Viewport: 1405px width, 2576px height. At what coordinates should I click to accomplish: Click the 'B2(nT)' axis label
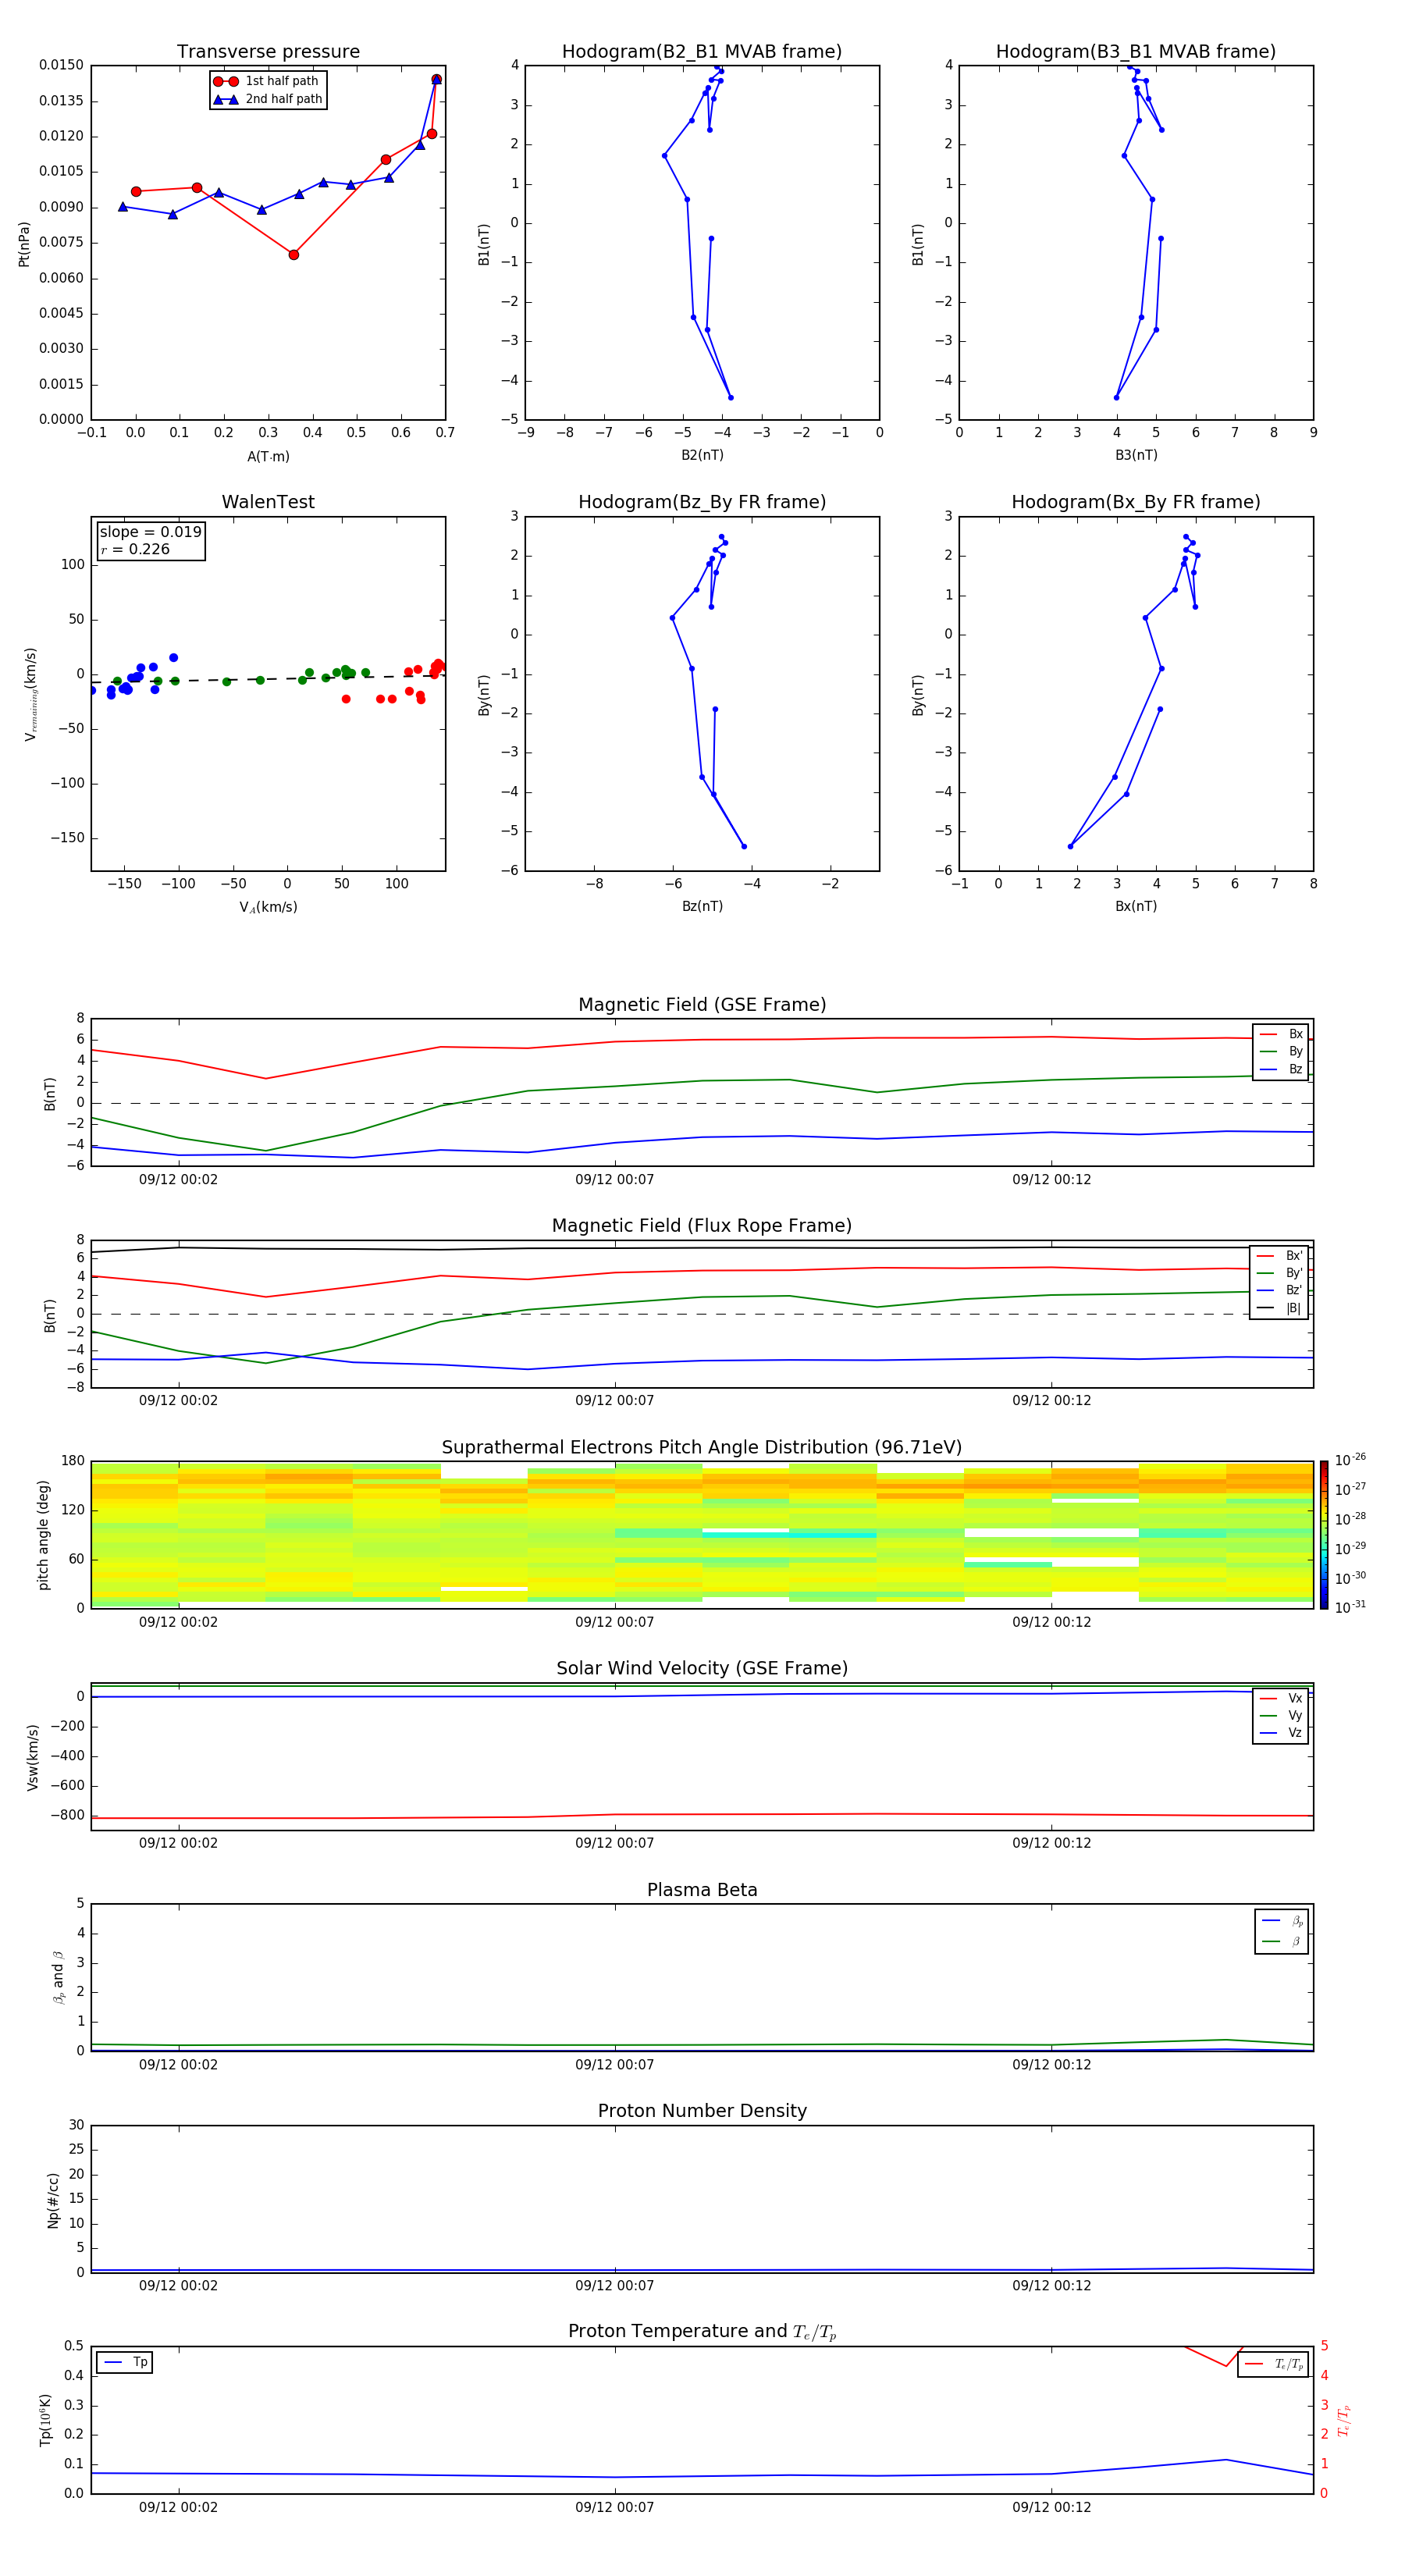702,456
